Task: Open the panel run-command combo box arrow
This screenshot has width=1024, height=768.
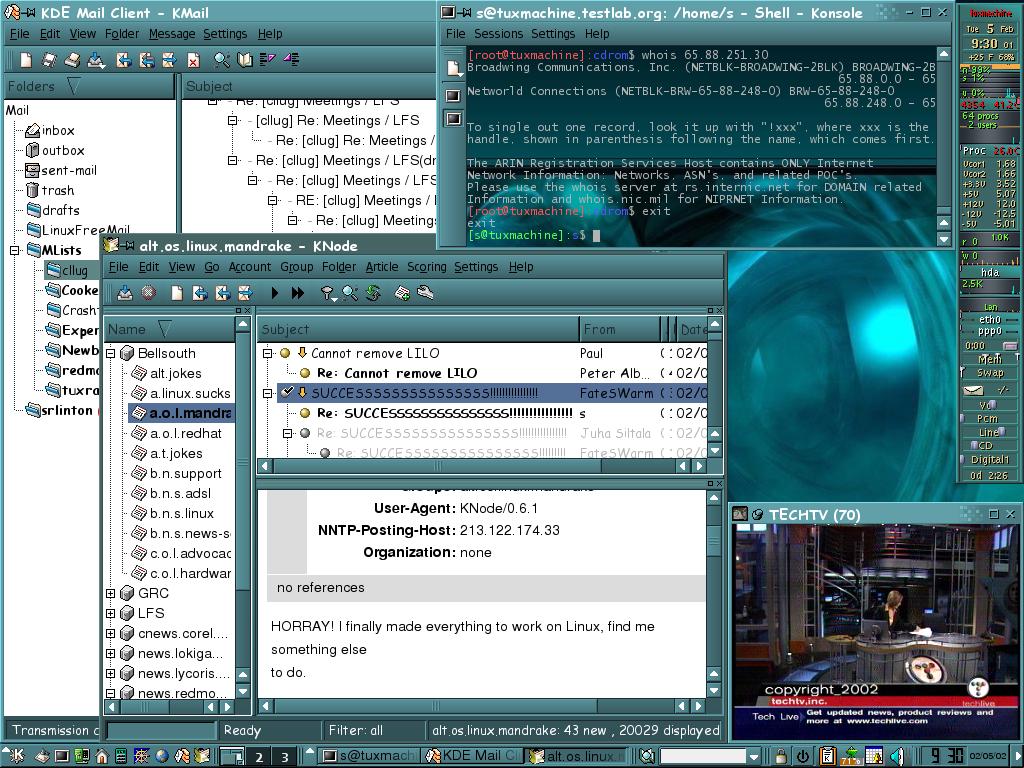Action: coord(754,757)
